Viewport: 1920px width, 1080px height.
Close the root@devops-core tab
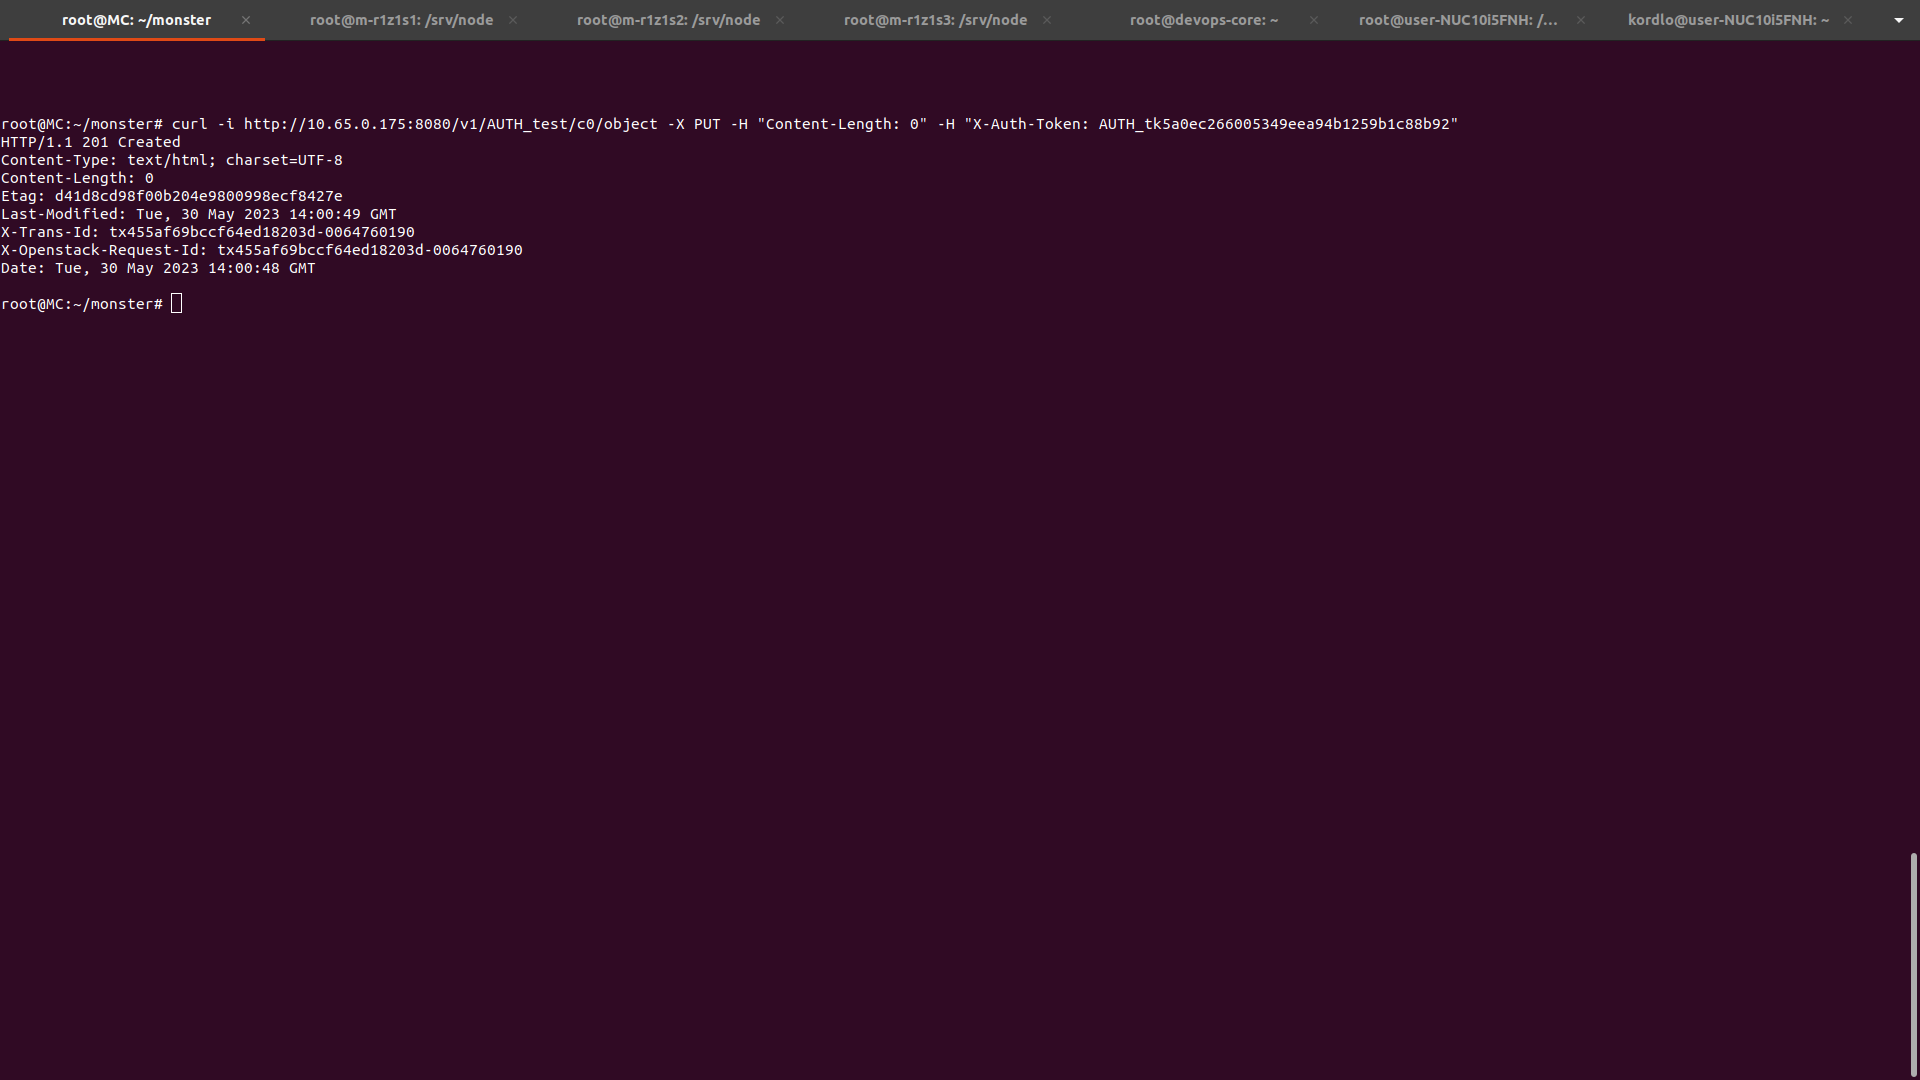(x=1314, y=20)
